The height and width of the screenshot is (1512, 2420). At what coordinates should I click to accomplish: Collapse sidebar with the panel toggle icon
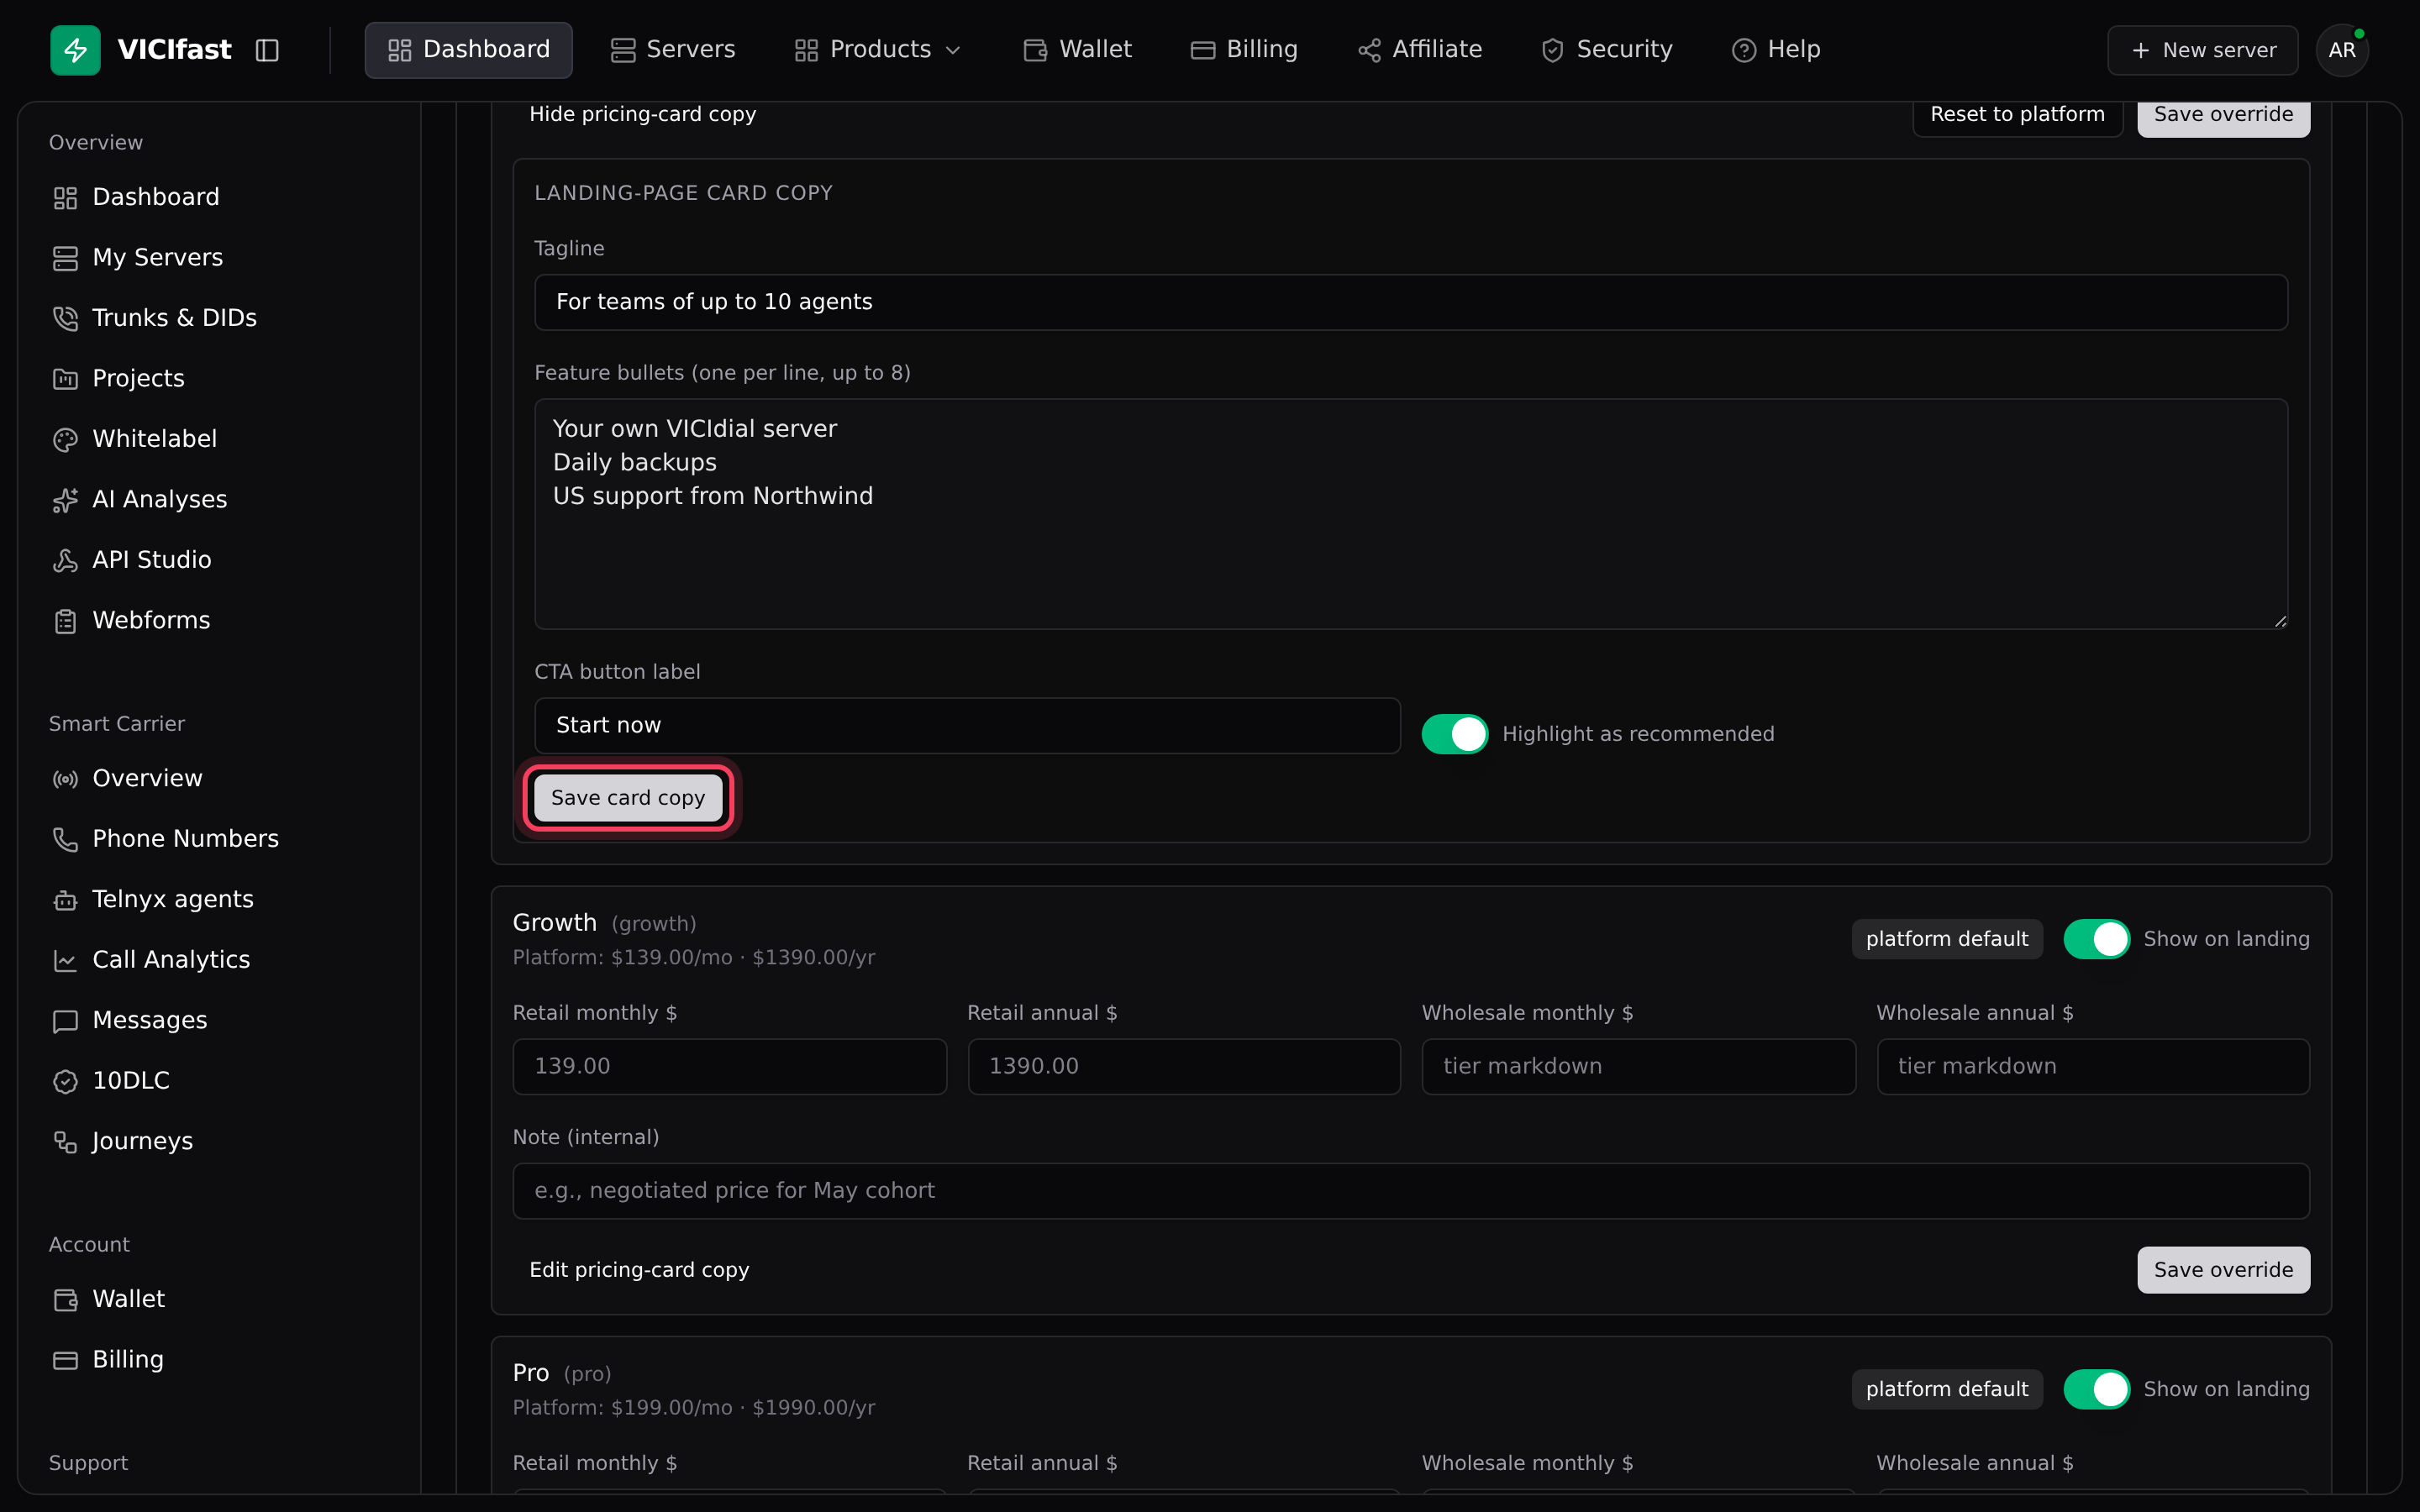click(267, 50)
